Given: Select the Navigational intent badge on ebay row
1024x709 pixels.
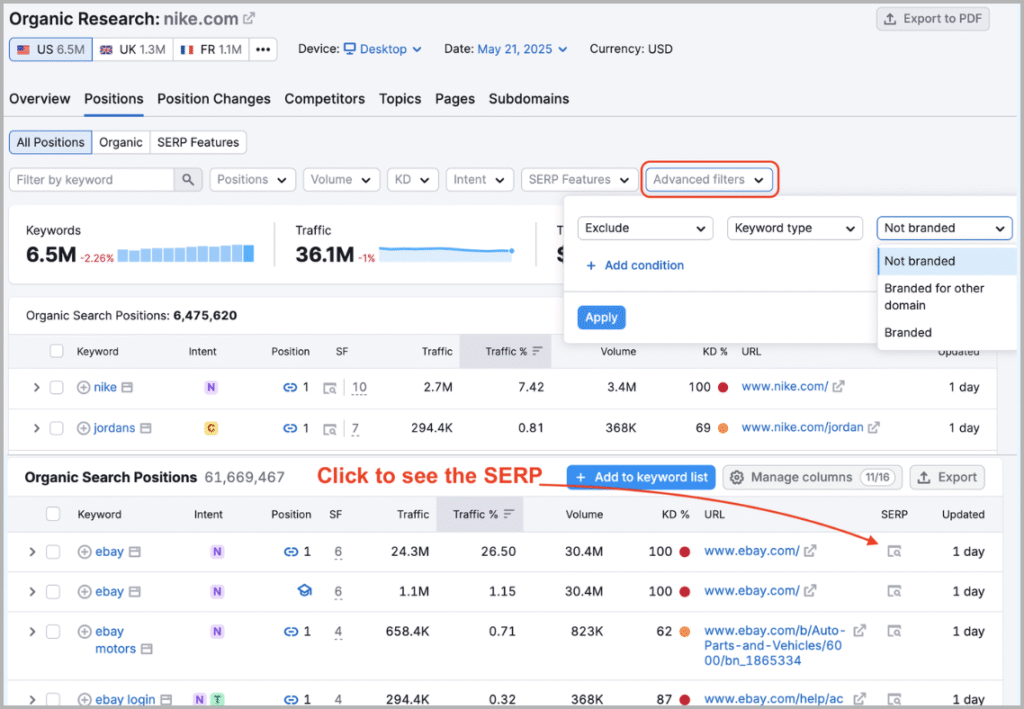Looking at the screenshot, I should [x=217, y=551].
